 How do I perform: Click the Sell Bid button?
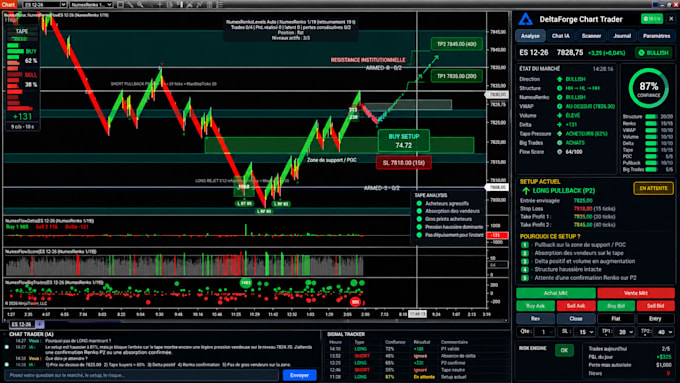coord(655,306)
